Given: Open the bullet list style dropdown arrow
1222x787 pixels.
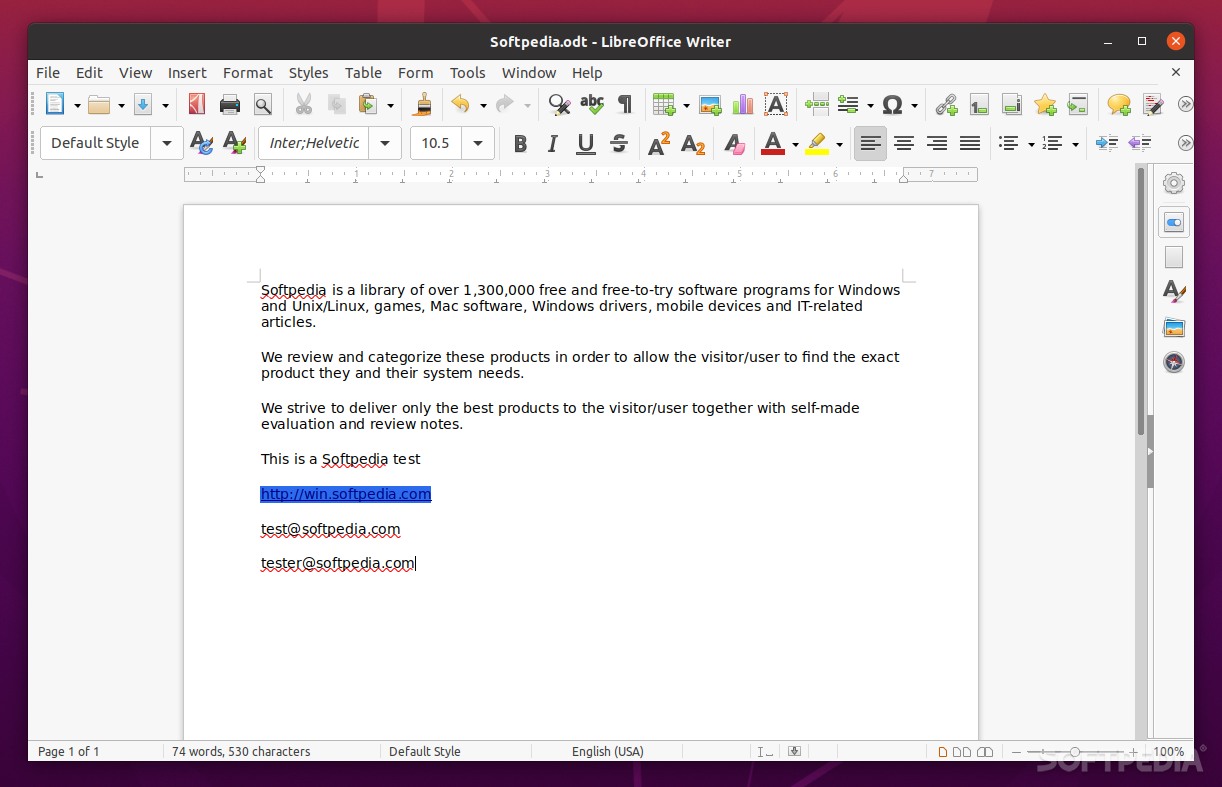Looking at the screenshot, I should tap(1031, 144).
